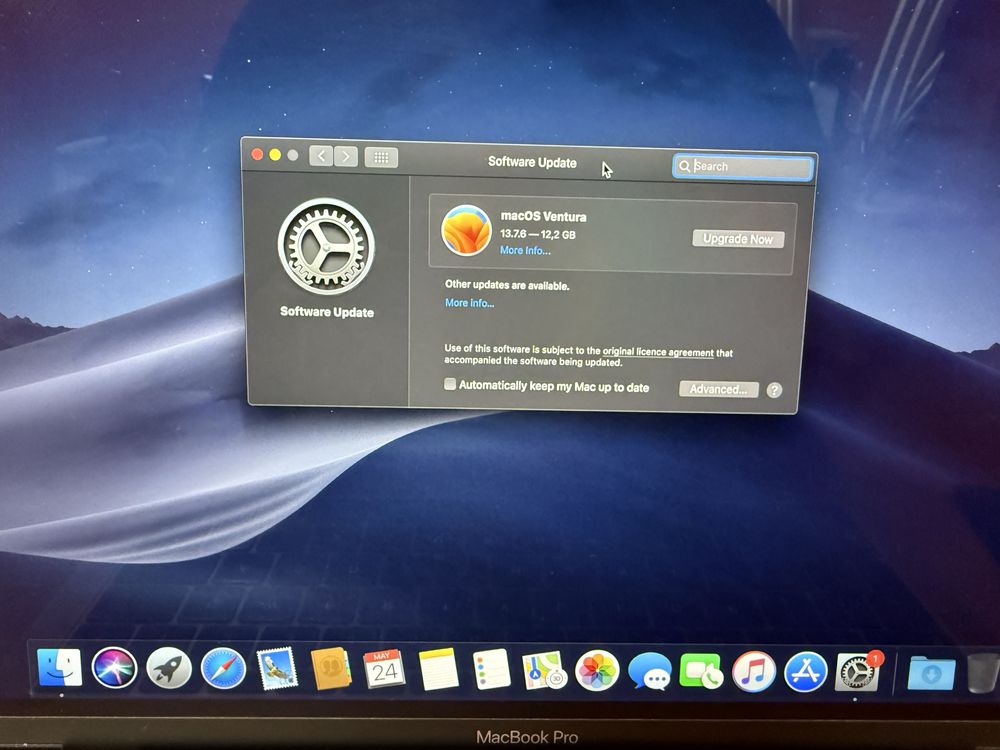The width and height of the screenshot is (1000, 750).
Task: Click the magnifier icon in Search field
Action: click(x=684, y=166)
